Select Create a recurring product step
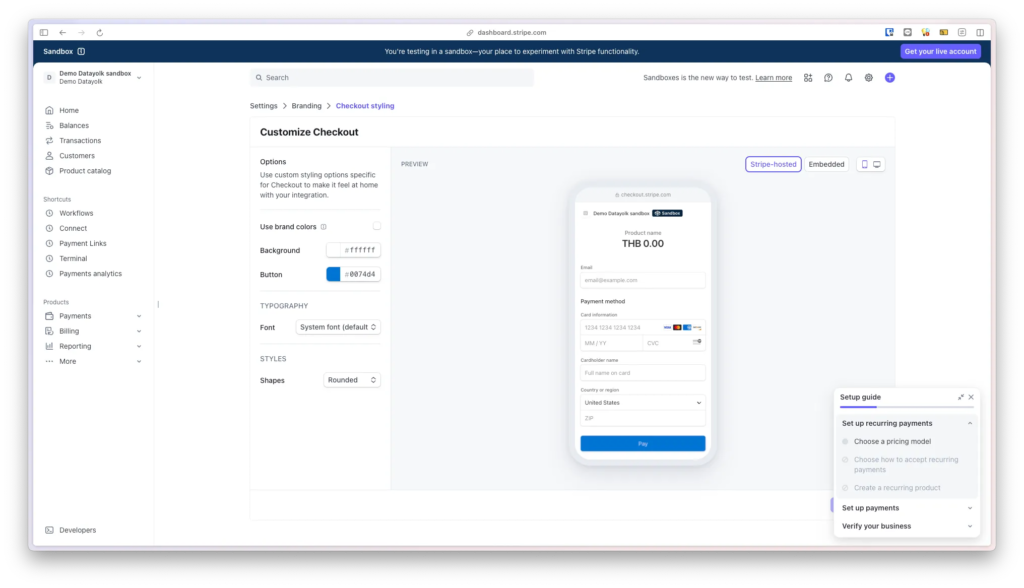 [897, 488]
